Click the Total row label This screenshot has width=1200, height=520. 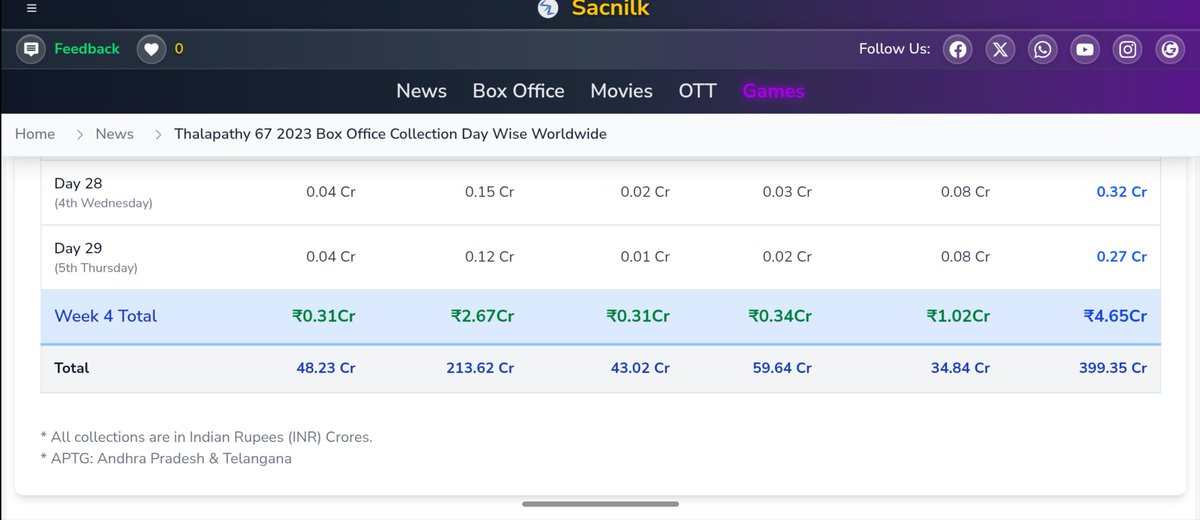coord(72,368)
